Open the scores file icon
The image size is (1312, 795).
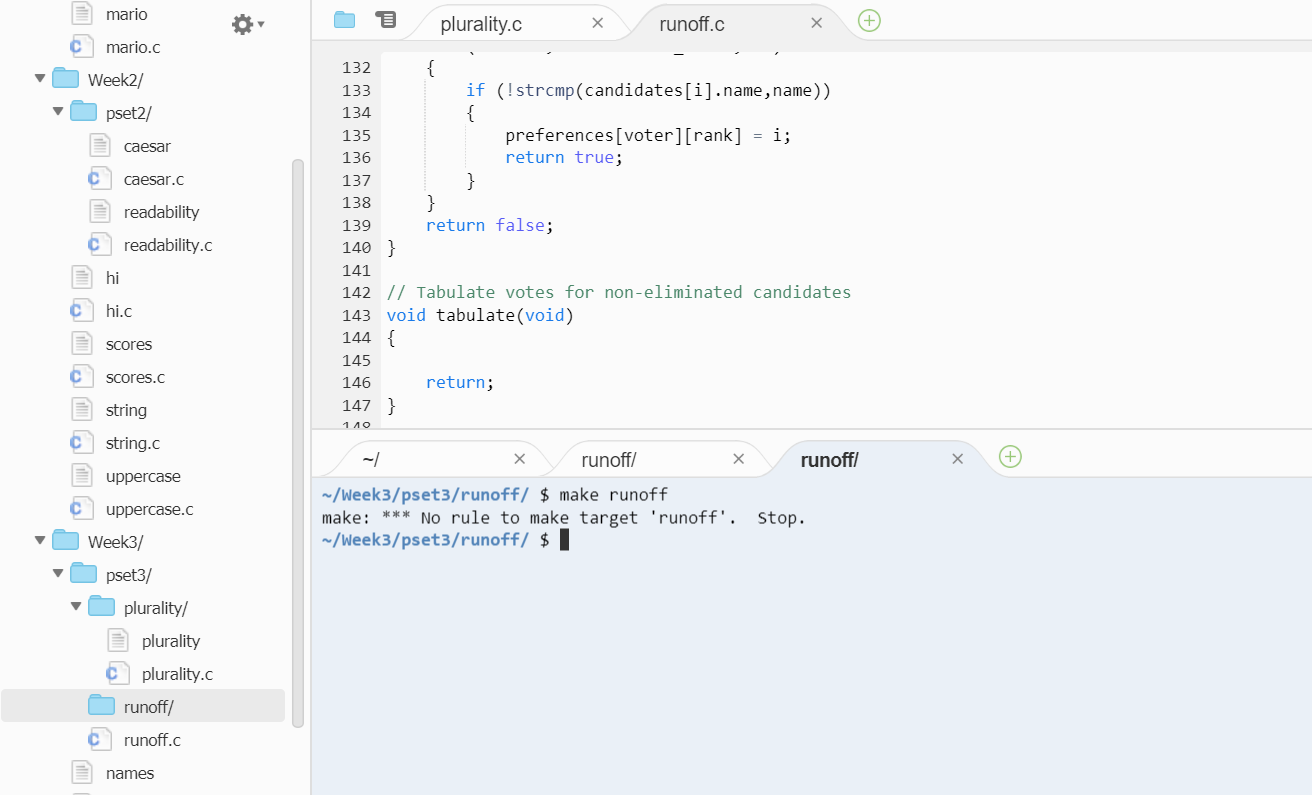click(82, 343)
